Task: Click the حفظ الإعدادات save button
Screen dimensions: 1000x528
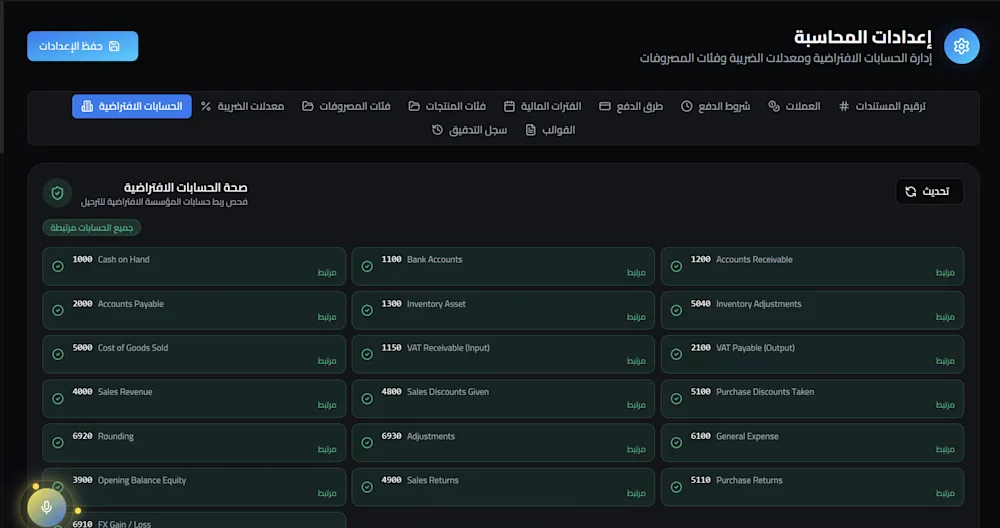Action: pos(82,46)
